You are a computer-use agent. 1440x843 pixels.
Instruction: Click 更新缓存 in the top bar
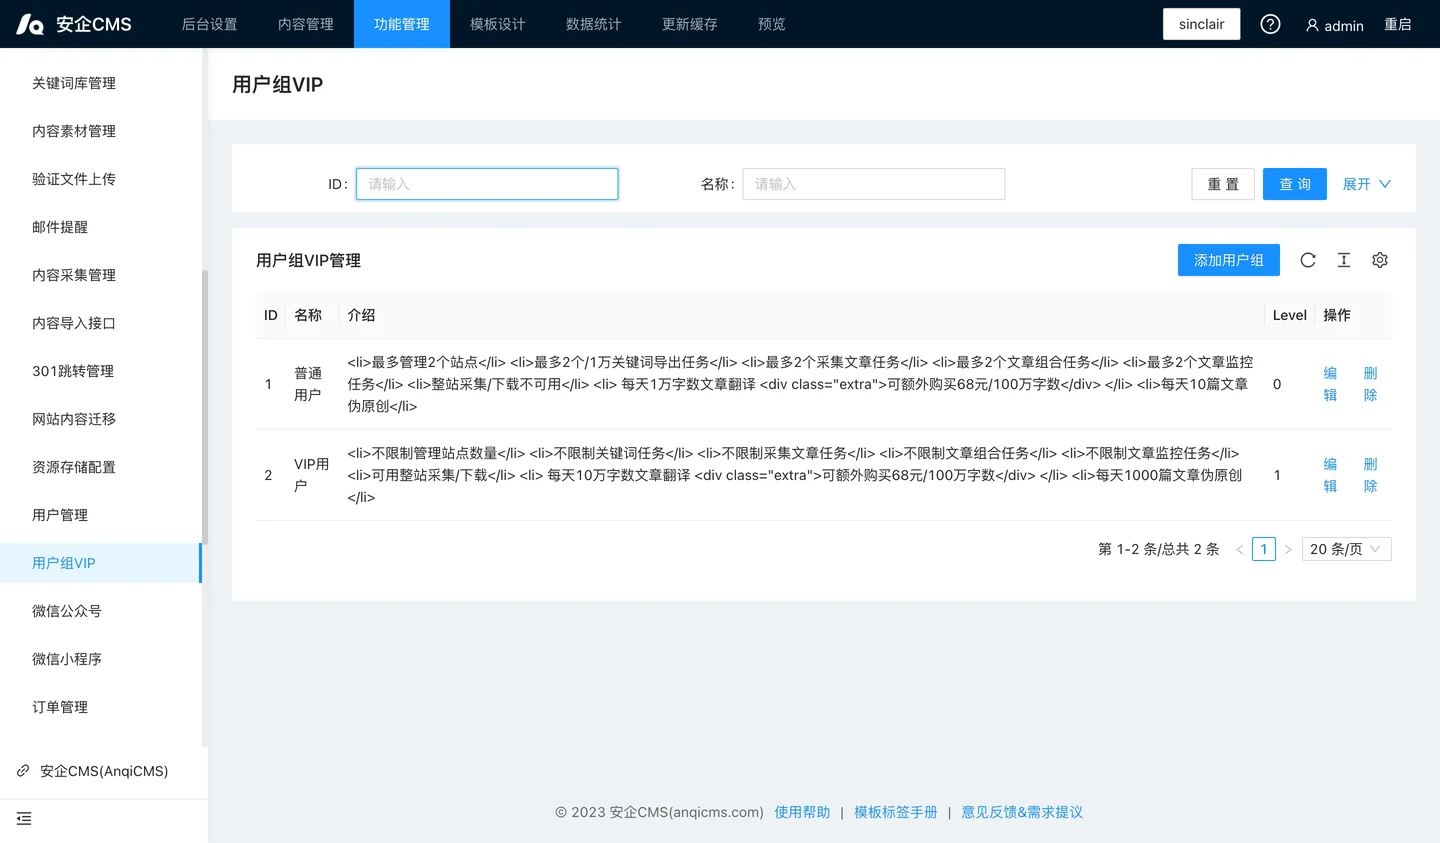tap(690, 24)
